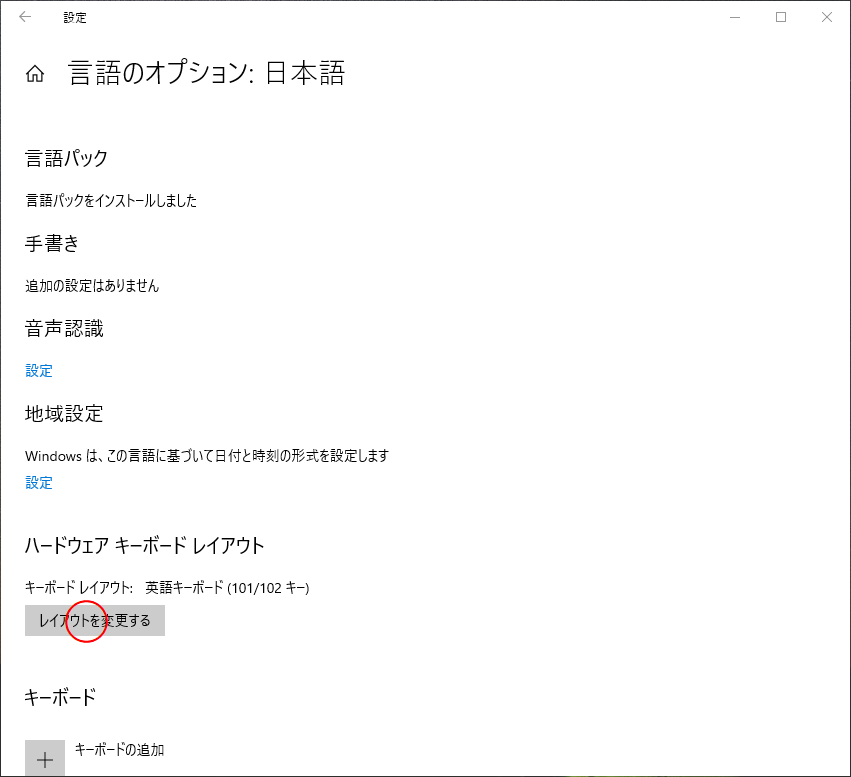Click the 音声認識 heading
The image size is (851, 777).
click(64, 329)
